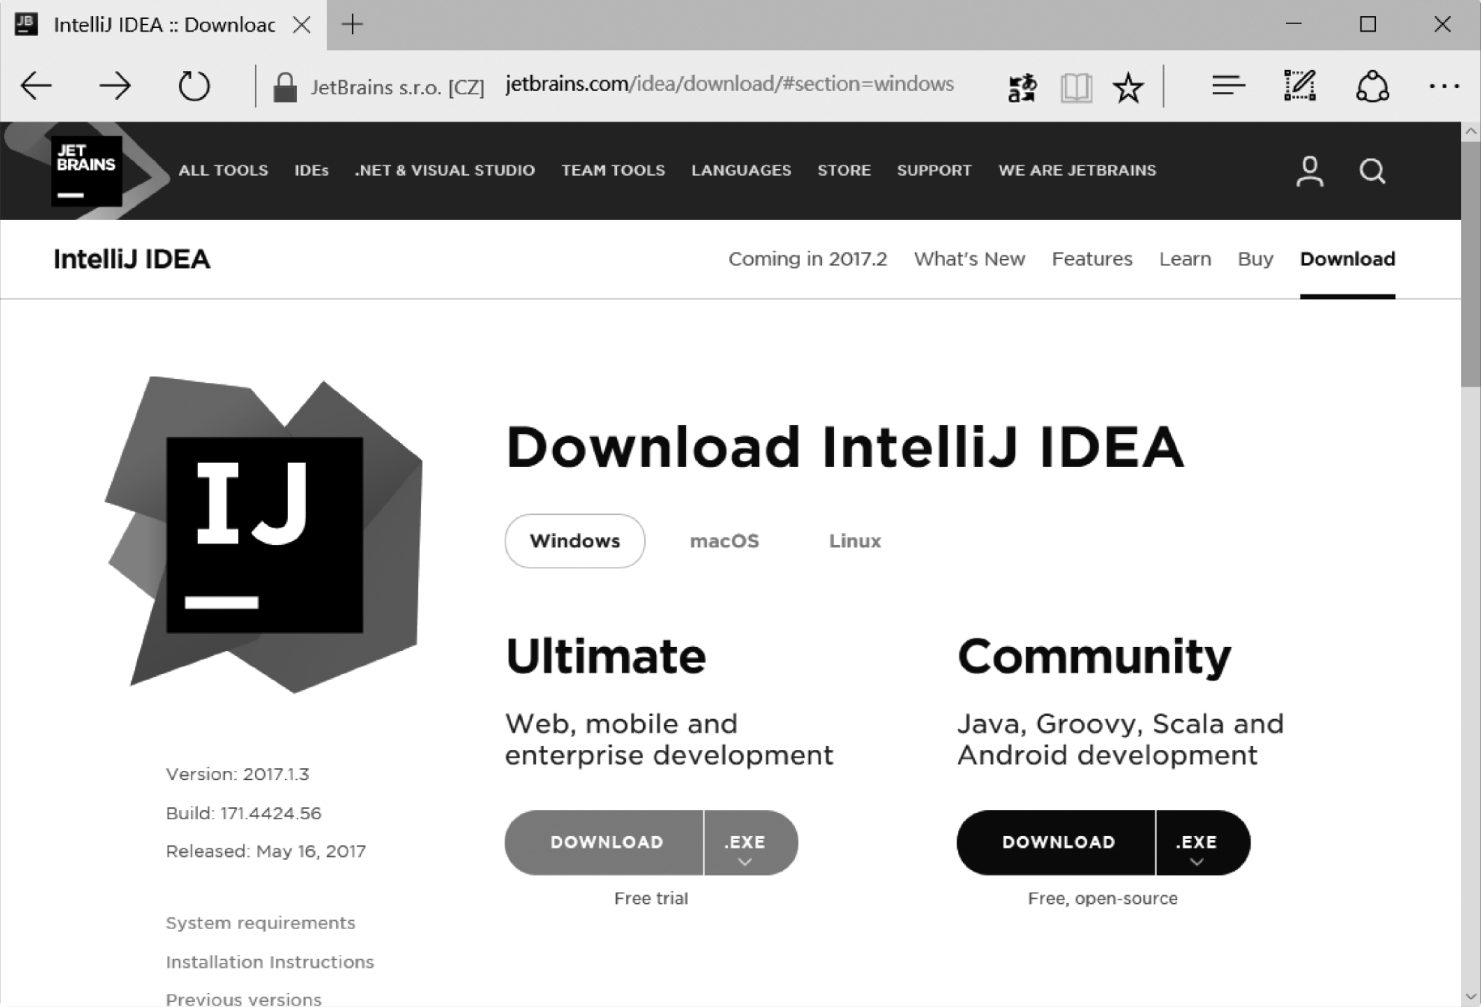Open WE ARE JETBRAINS menu
The image size is (1481, 1007).
(x=1077, y=171)
